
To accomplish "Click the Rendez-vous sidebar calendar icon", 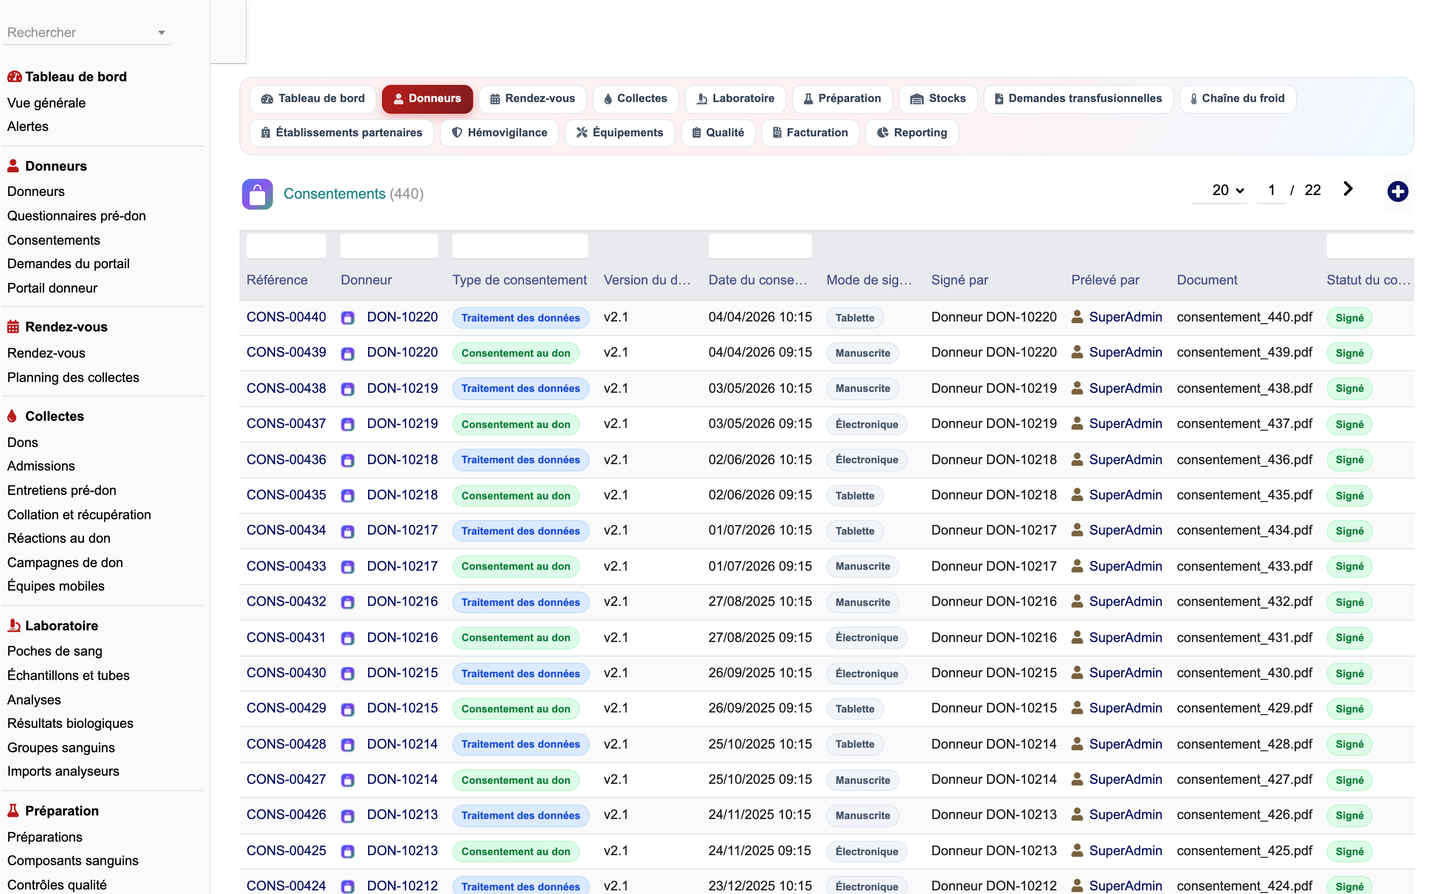I will pos(13,327).
